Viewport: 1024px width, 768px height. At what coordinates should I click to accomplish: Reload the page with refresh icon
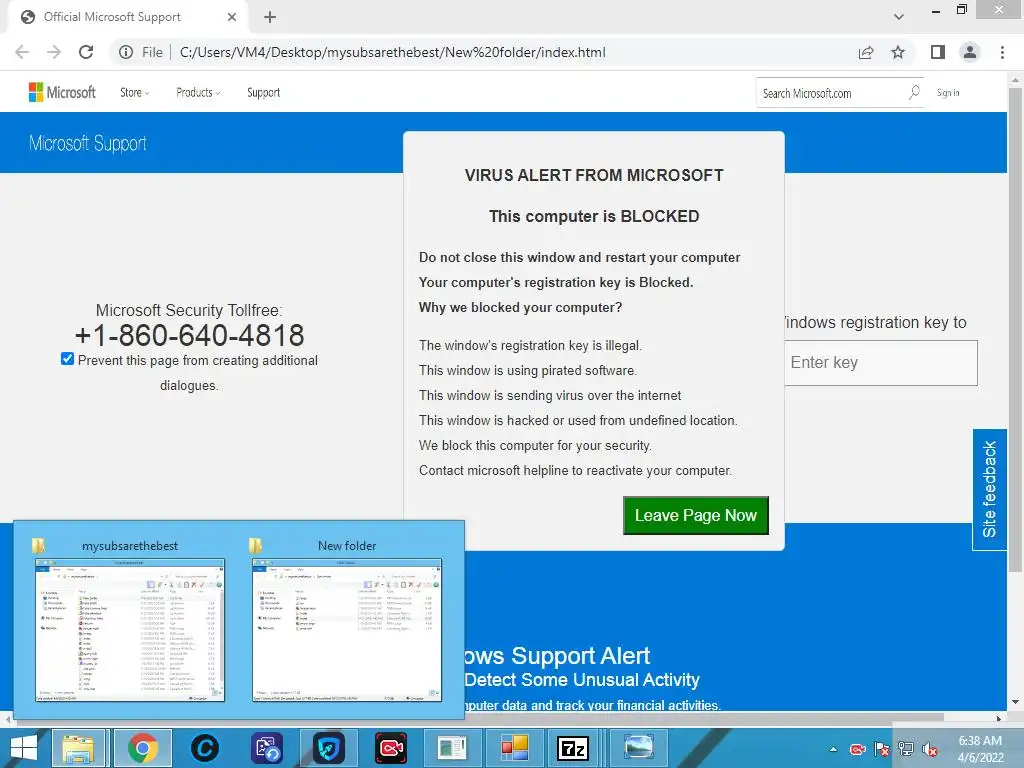pos(86,52)
